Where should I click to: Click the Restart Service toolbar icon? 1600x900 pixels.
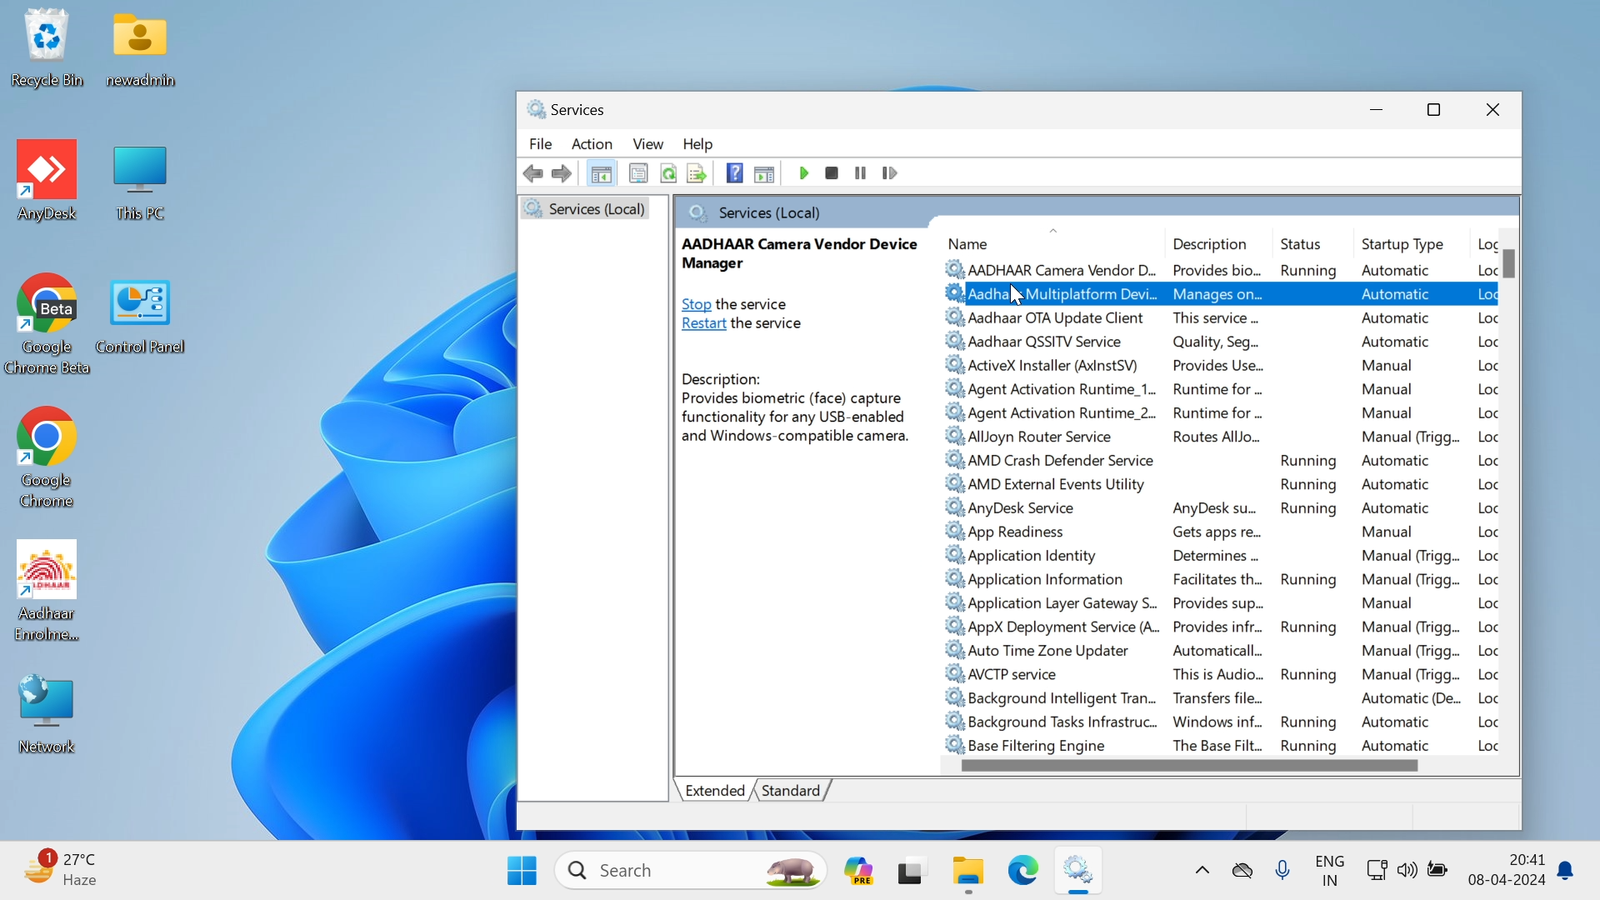890,174
